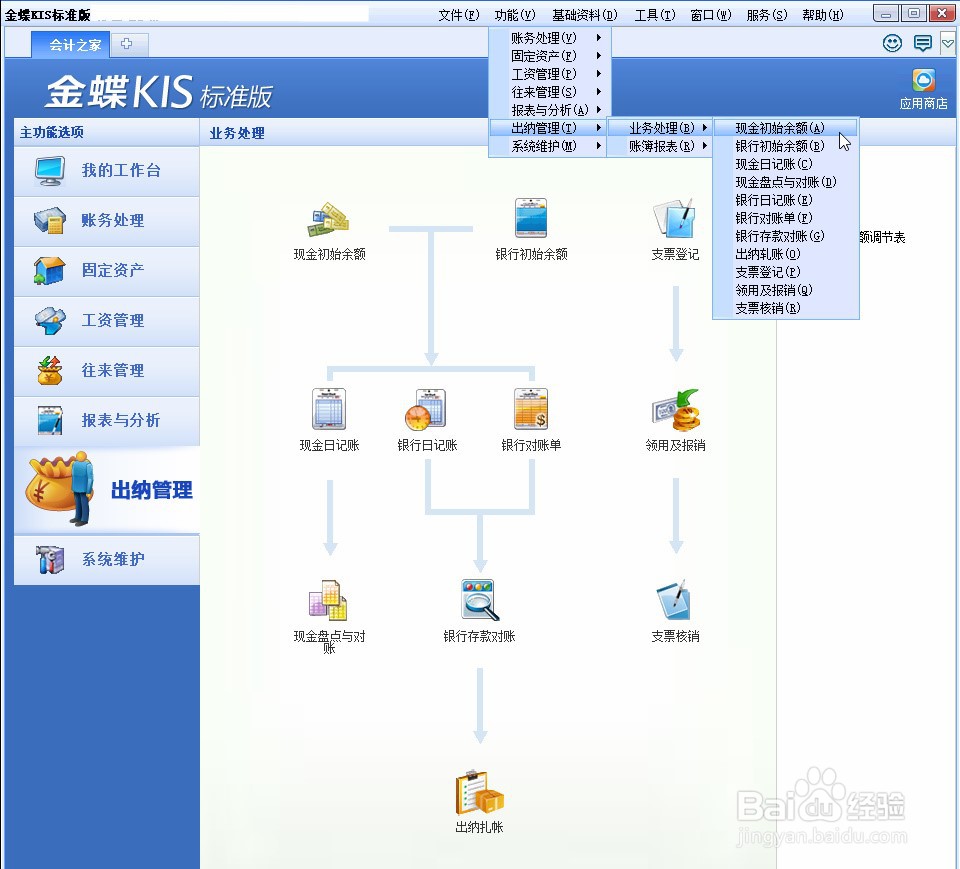This screenshot has width=960, height=869.
Task: Click the 账务处理 calculator icon
Action: [x=50, y=220]
